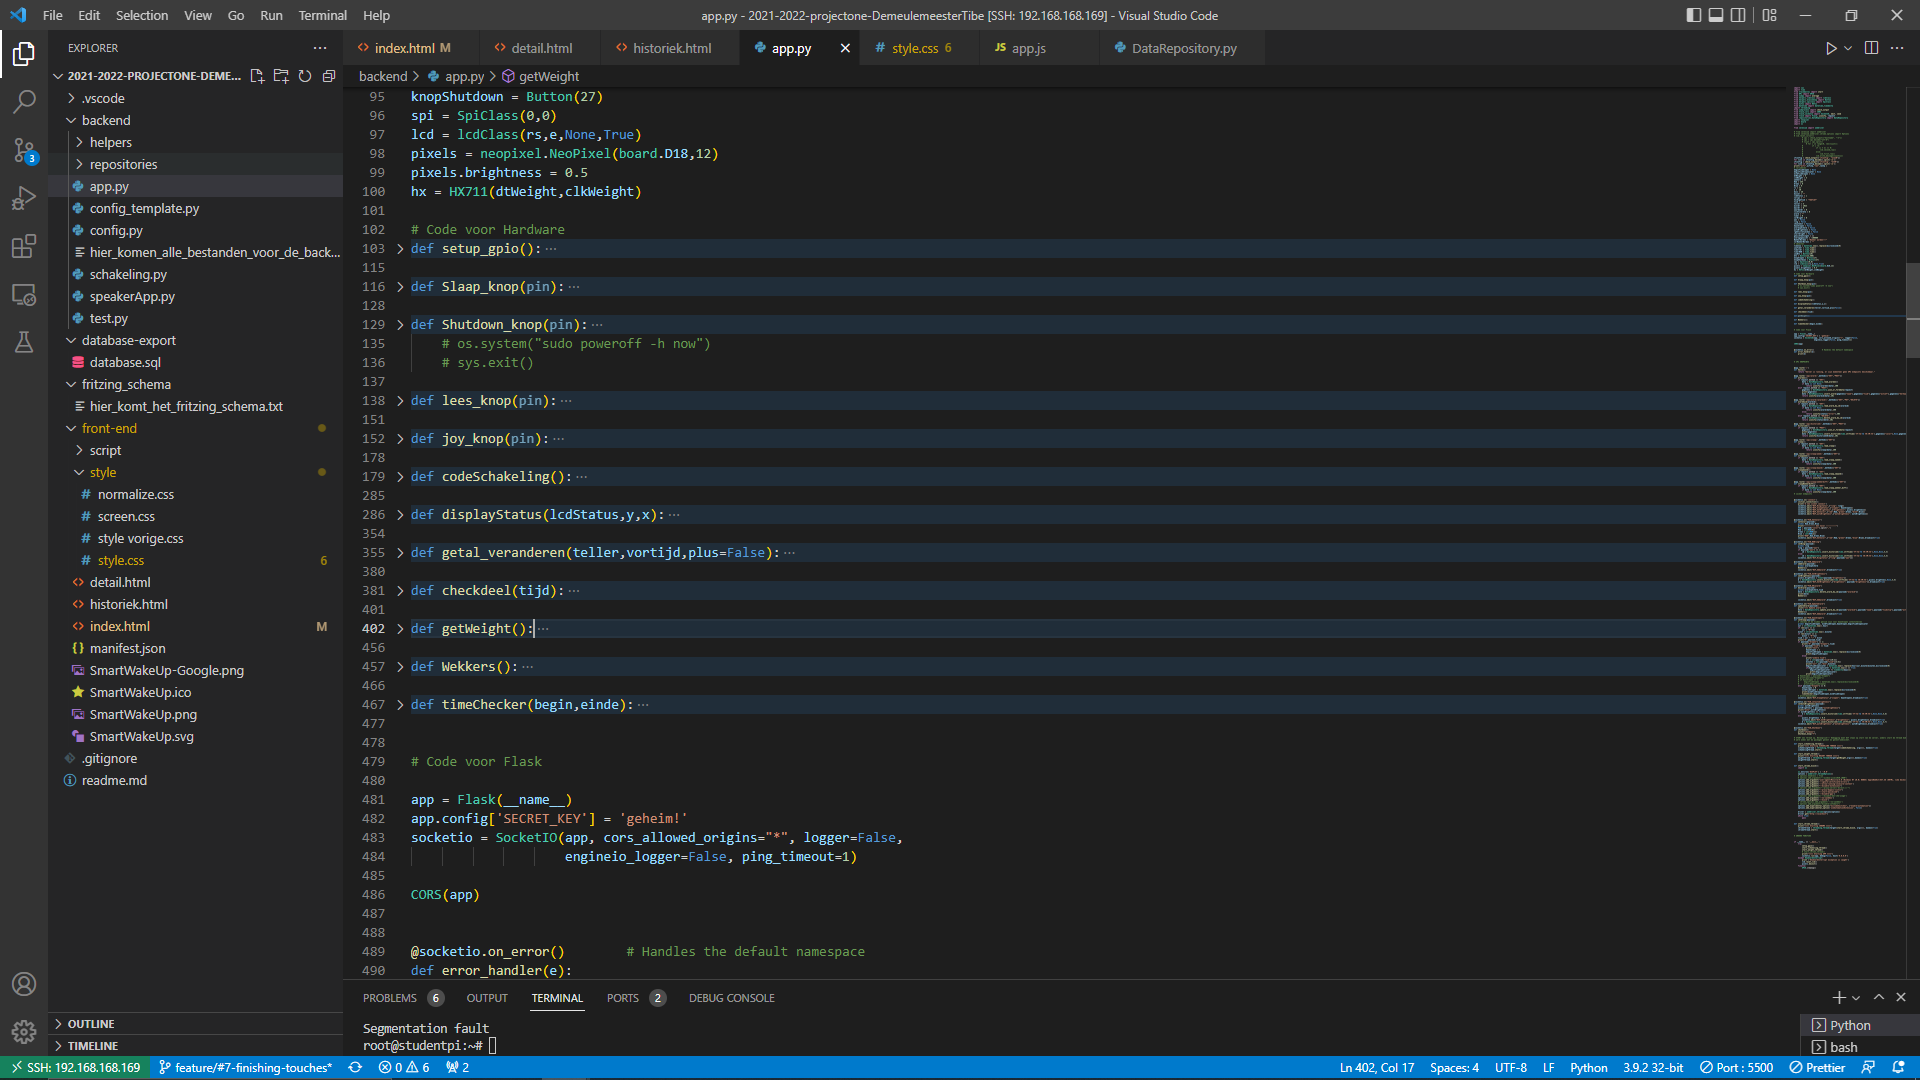The image size is (1920, 1080).
Task: Split the editor to the right
Action: tap(1871, 48)
